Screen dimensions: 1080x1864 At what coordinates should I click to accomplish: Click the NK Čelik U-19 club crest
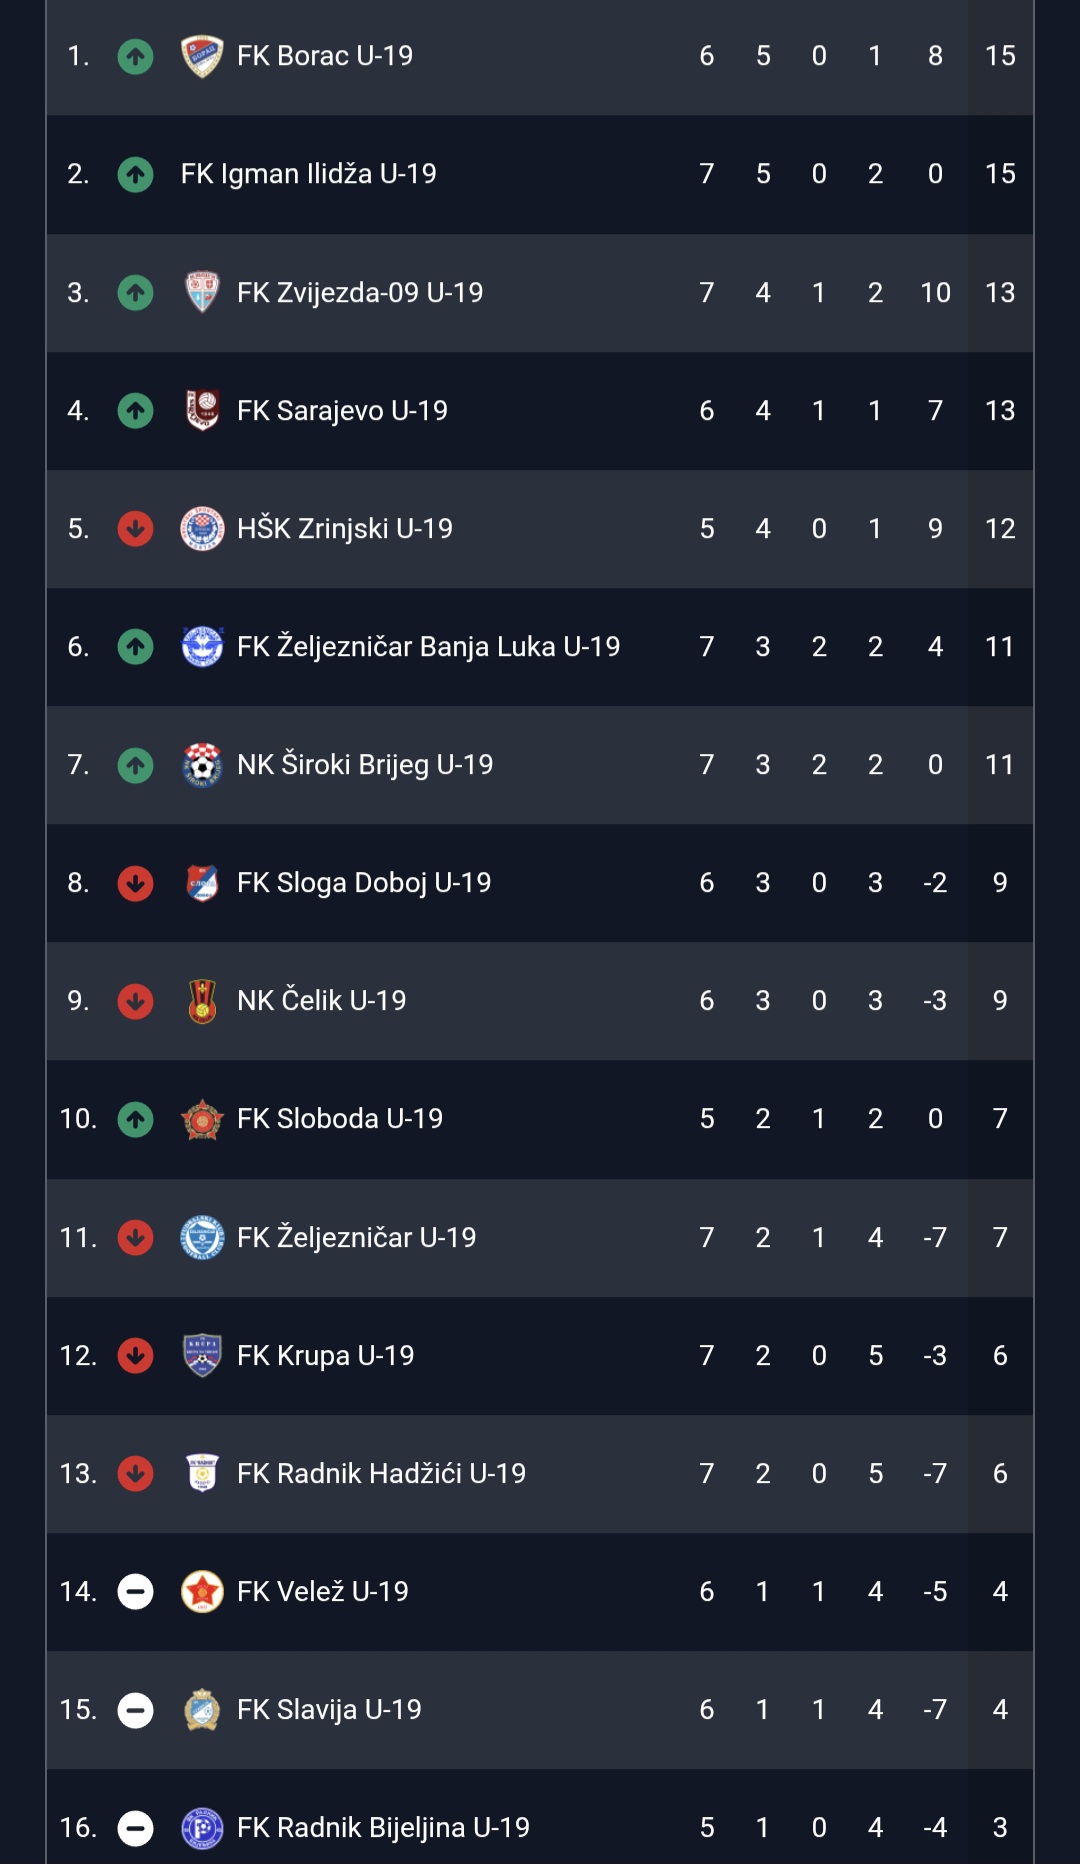pos(202,1001)
